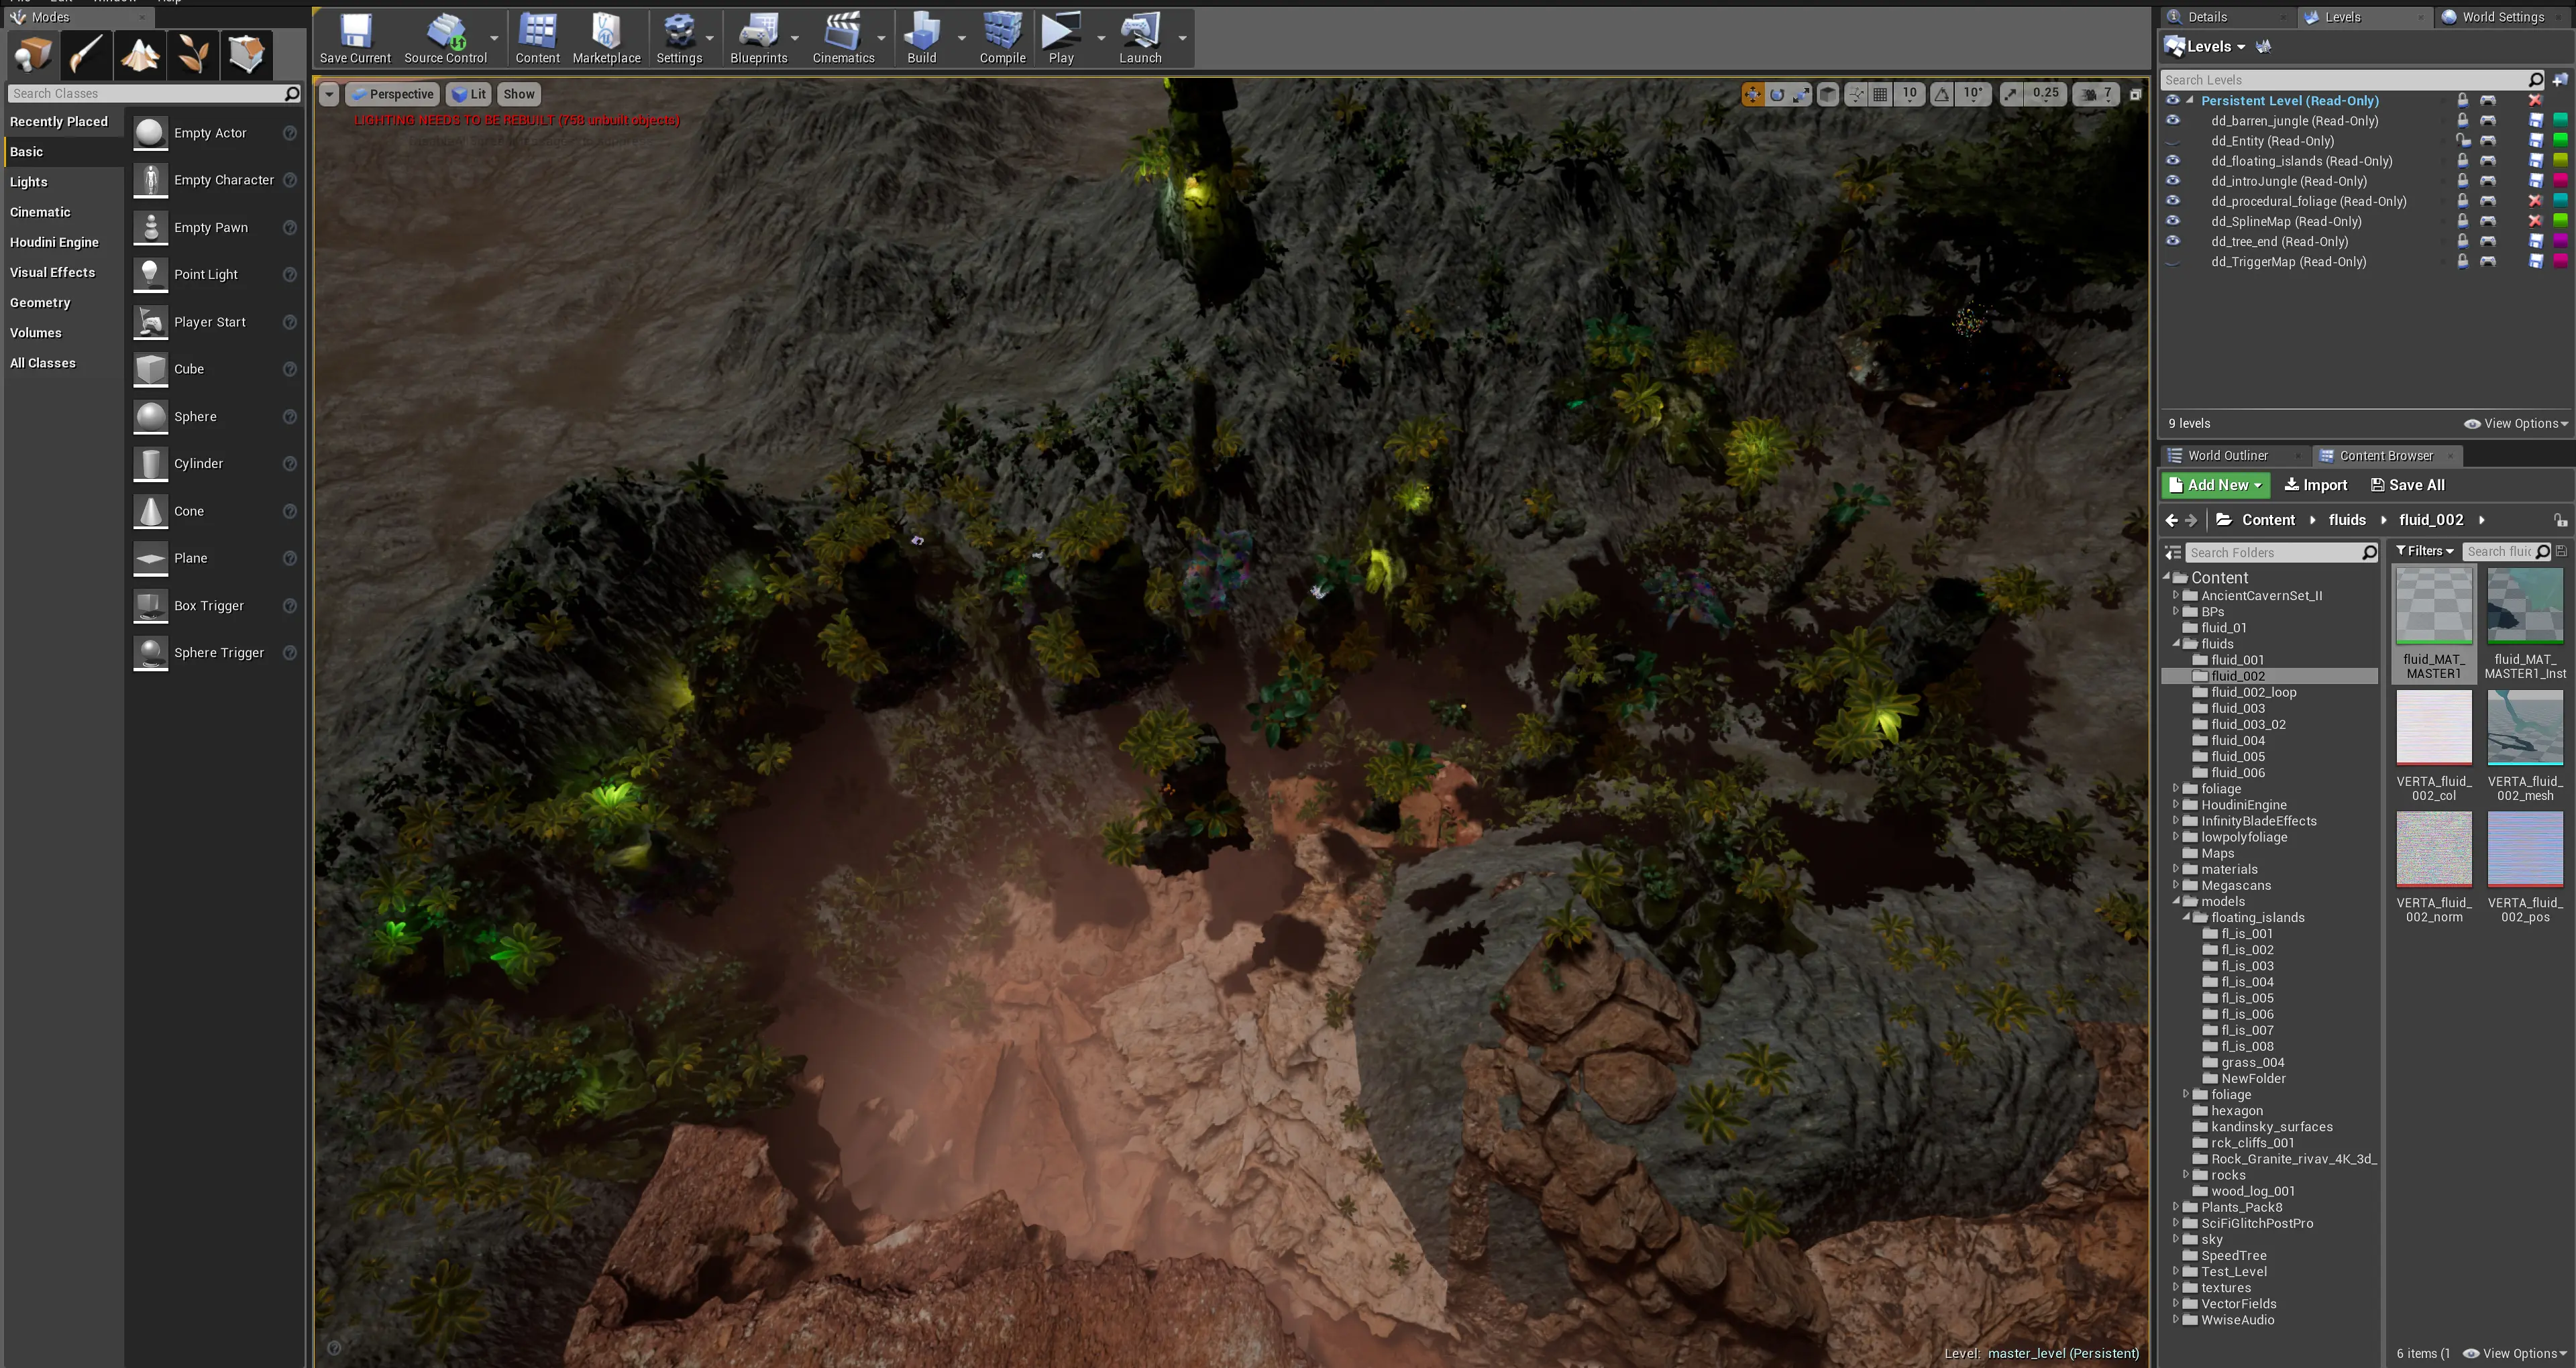Image resolution: width=2576 pixels, height=1368 pixels.
Task: Select the Landscape mode mountain icon
Action: [x=140, y=54]
